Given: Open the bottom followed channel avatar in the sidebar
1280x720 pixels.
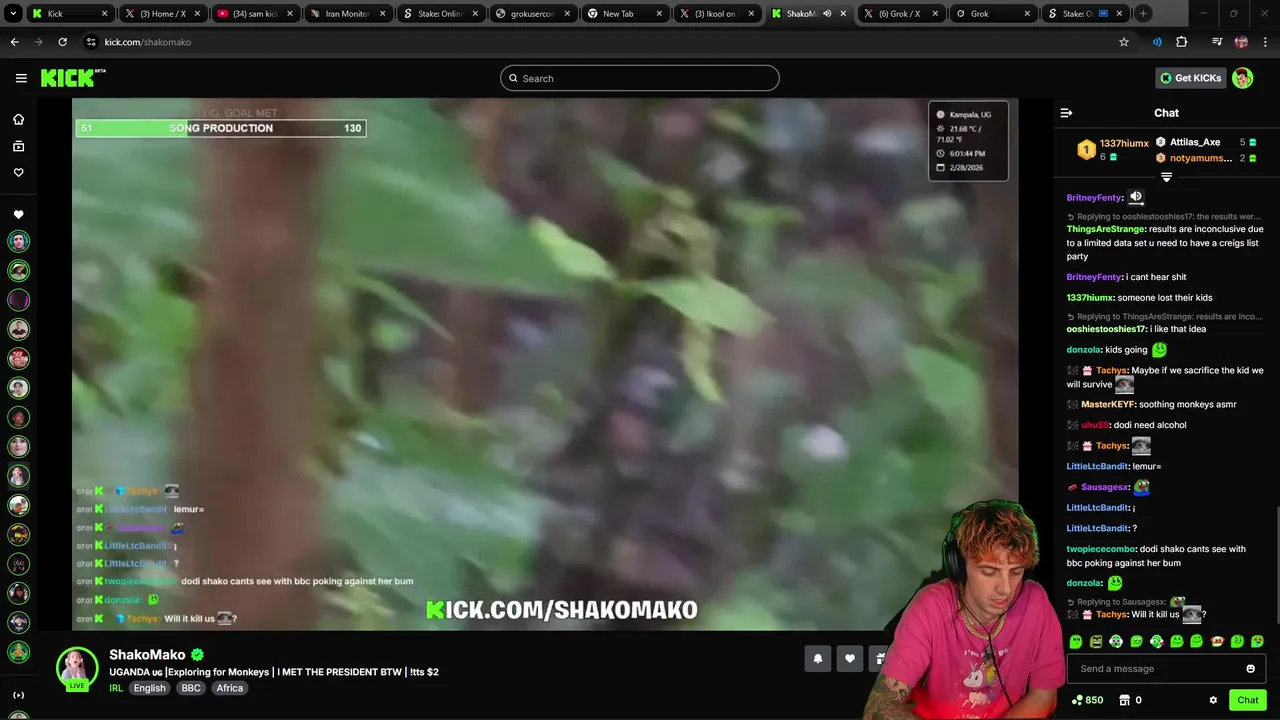Looking at the screenshot, I should pyautogui.click(x=18, y=652).
